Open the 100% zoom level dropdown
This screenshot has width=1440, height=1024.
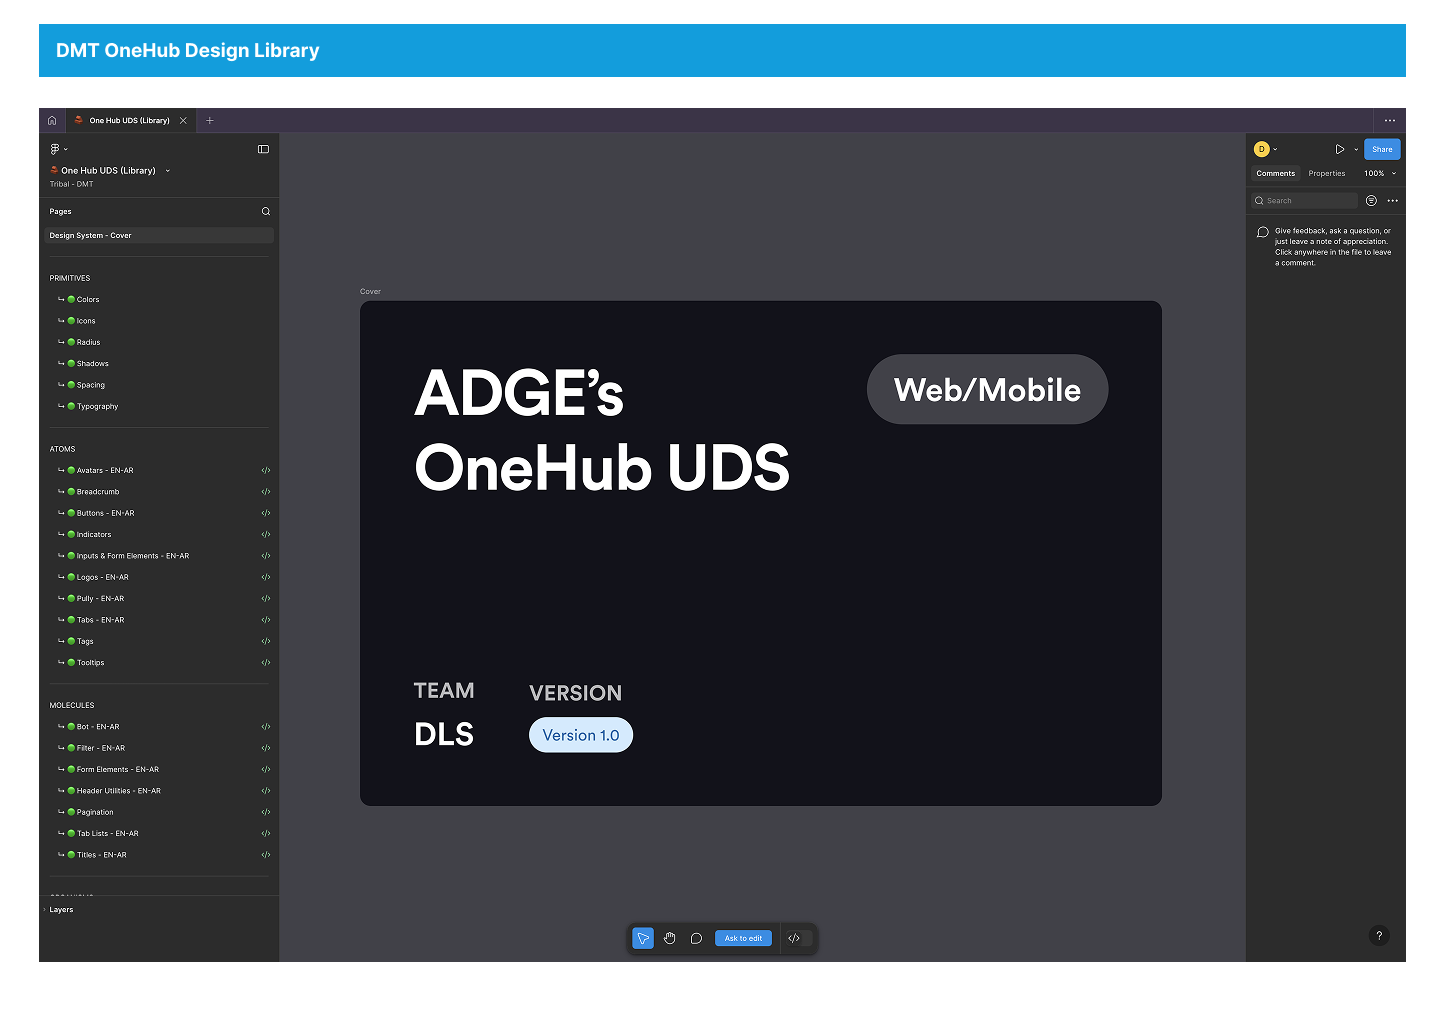click(x=1380, y=174)
